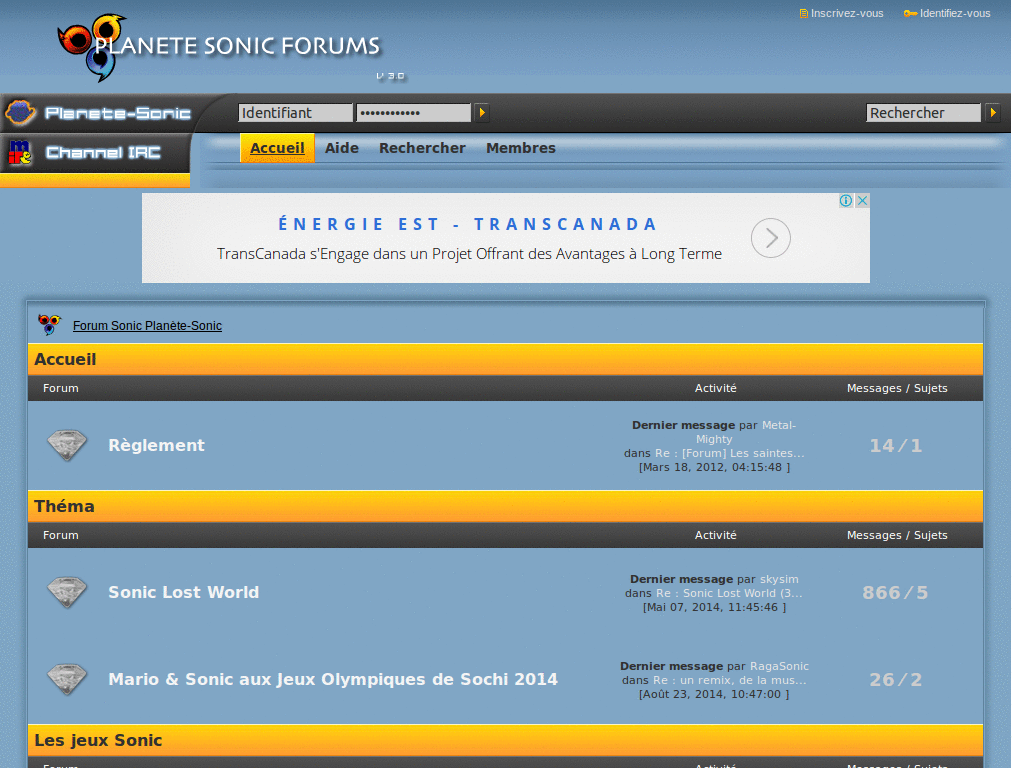Open the Membres menu item
Screen dimensions: 1024x768
(520, 148)
